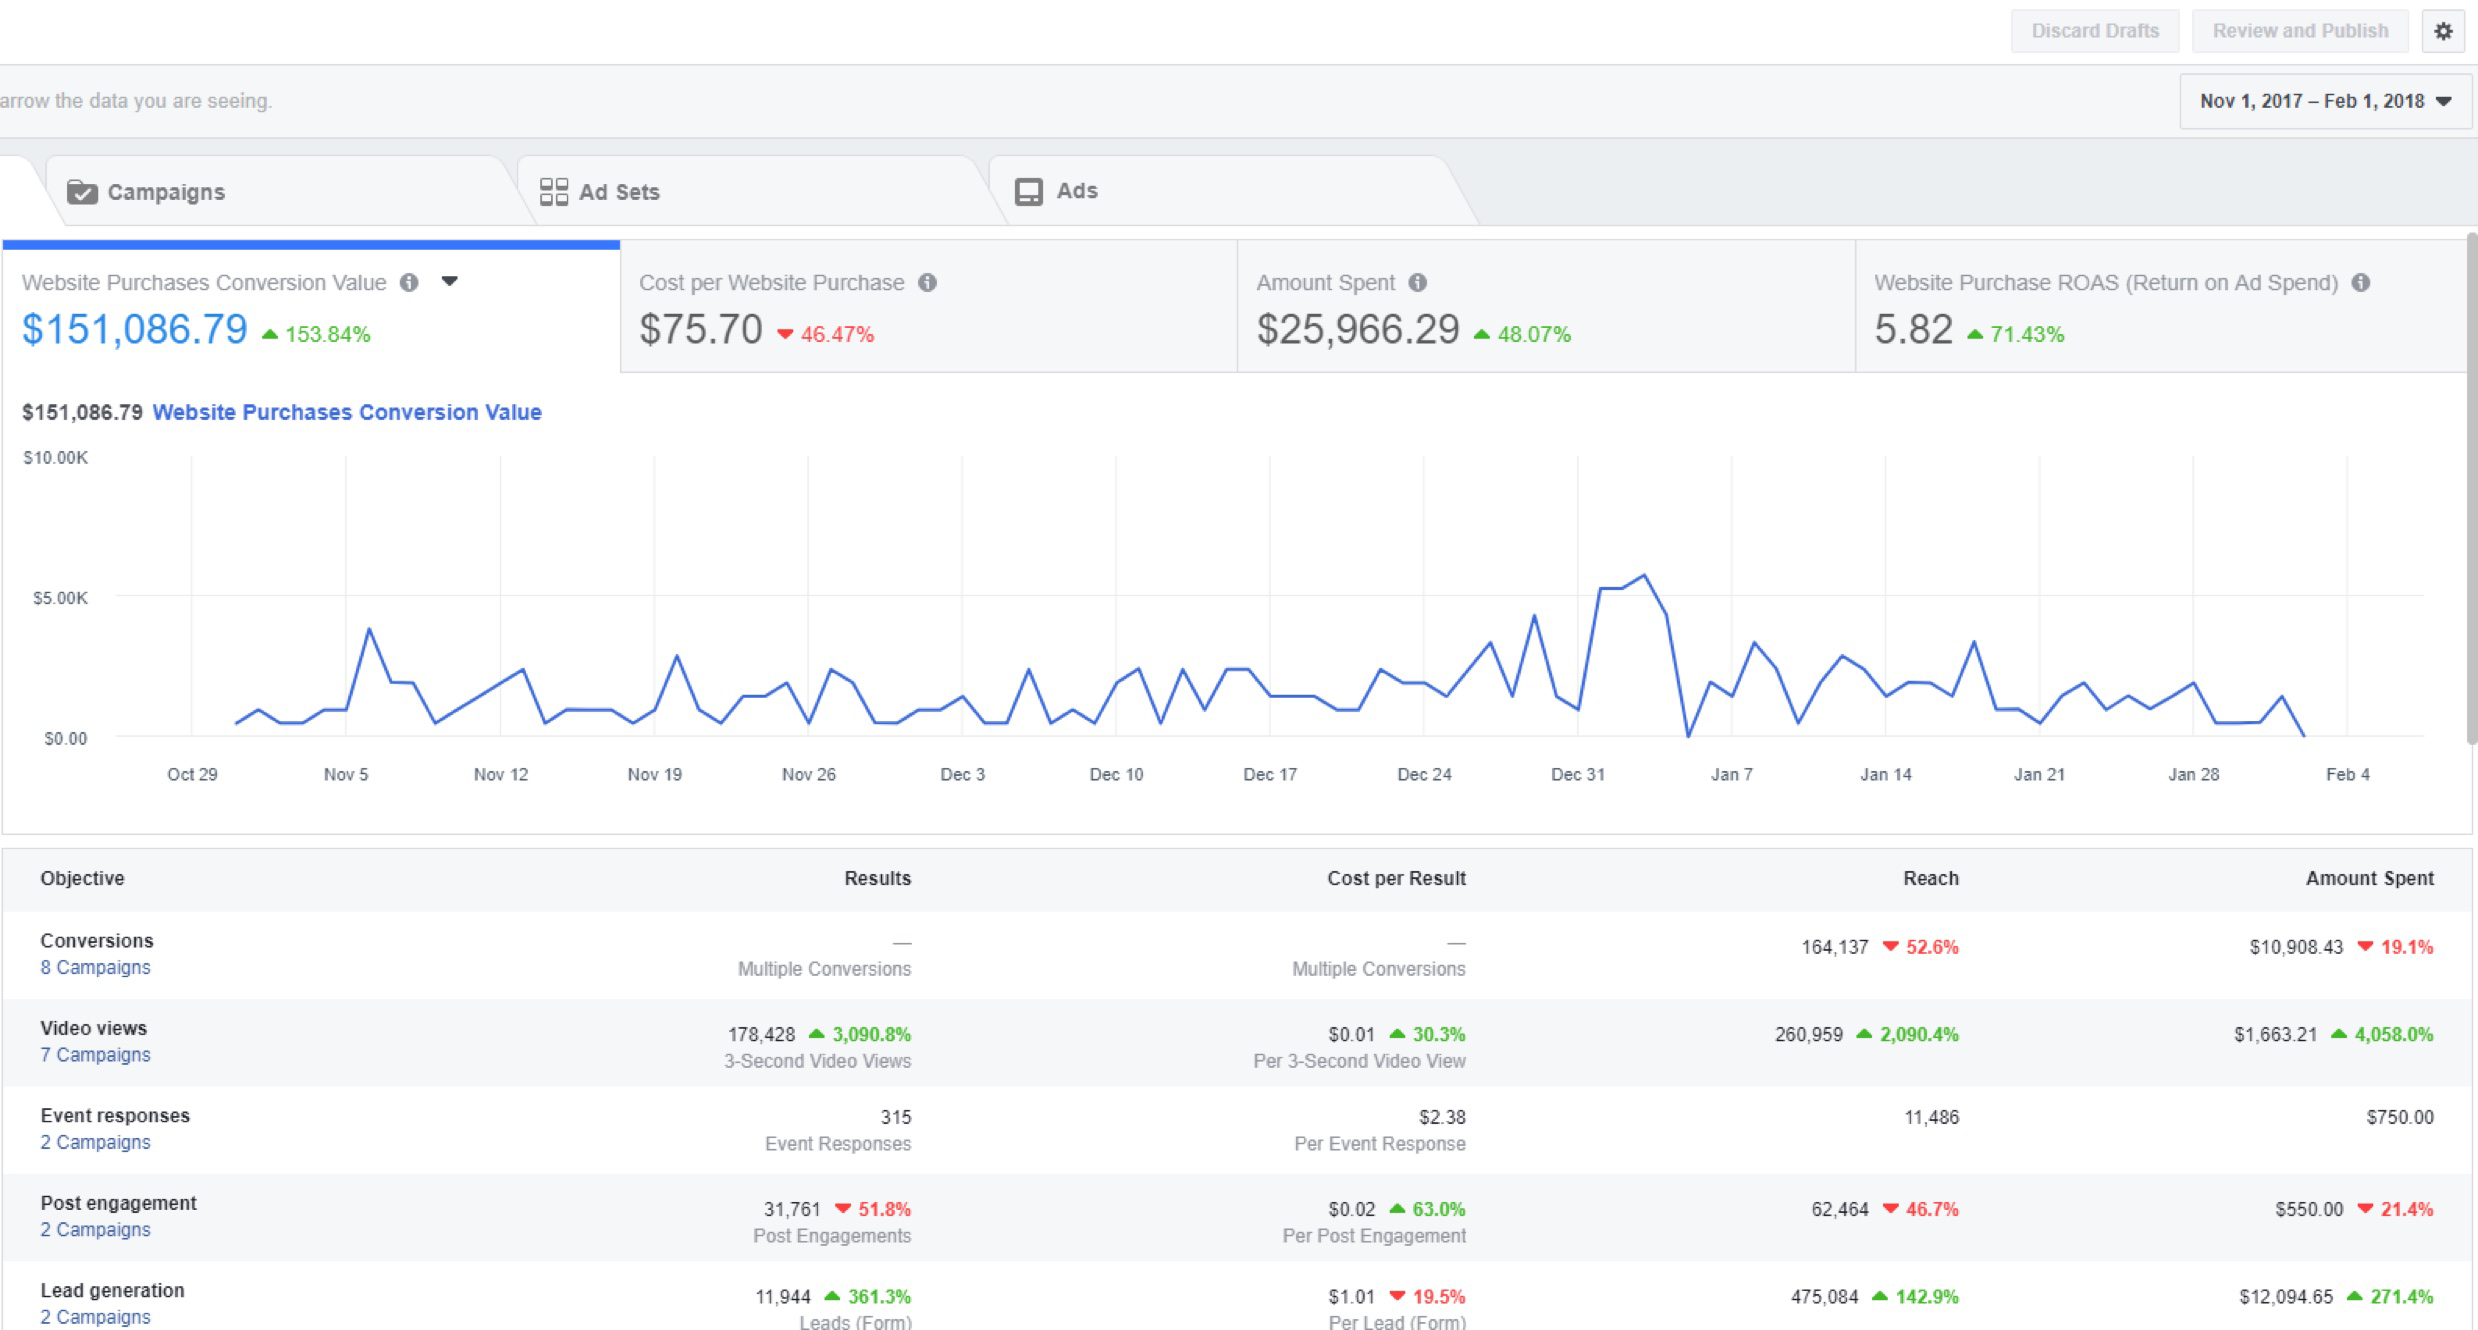Open 2 Campaigns link under Lead generation
This screenshot has height=1330, width=2478.
click(95, 1317)
